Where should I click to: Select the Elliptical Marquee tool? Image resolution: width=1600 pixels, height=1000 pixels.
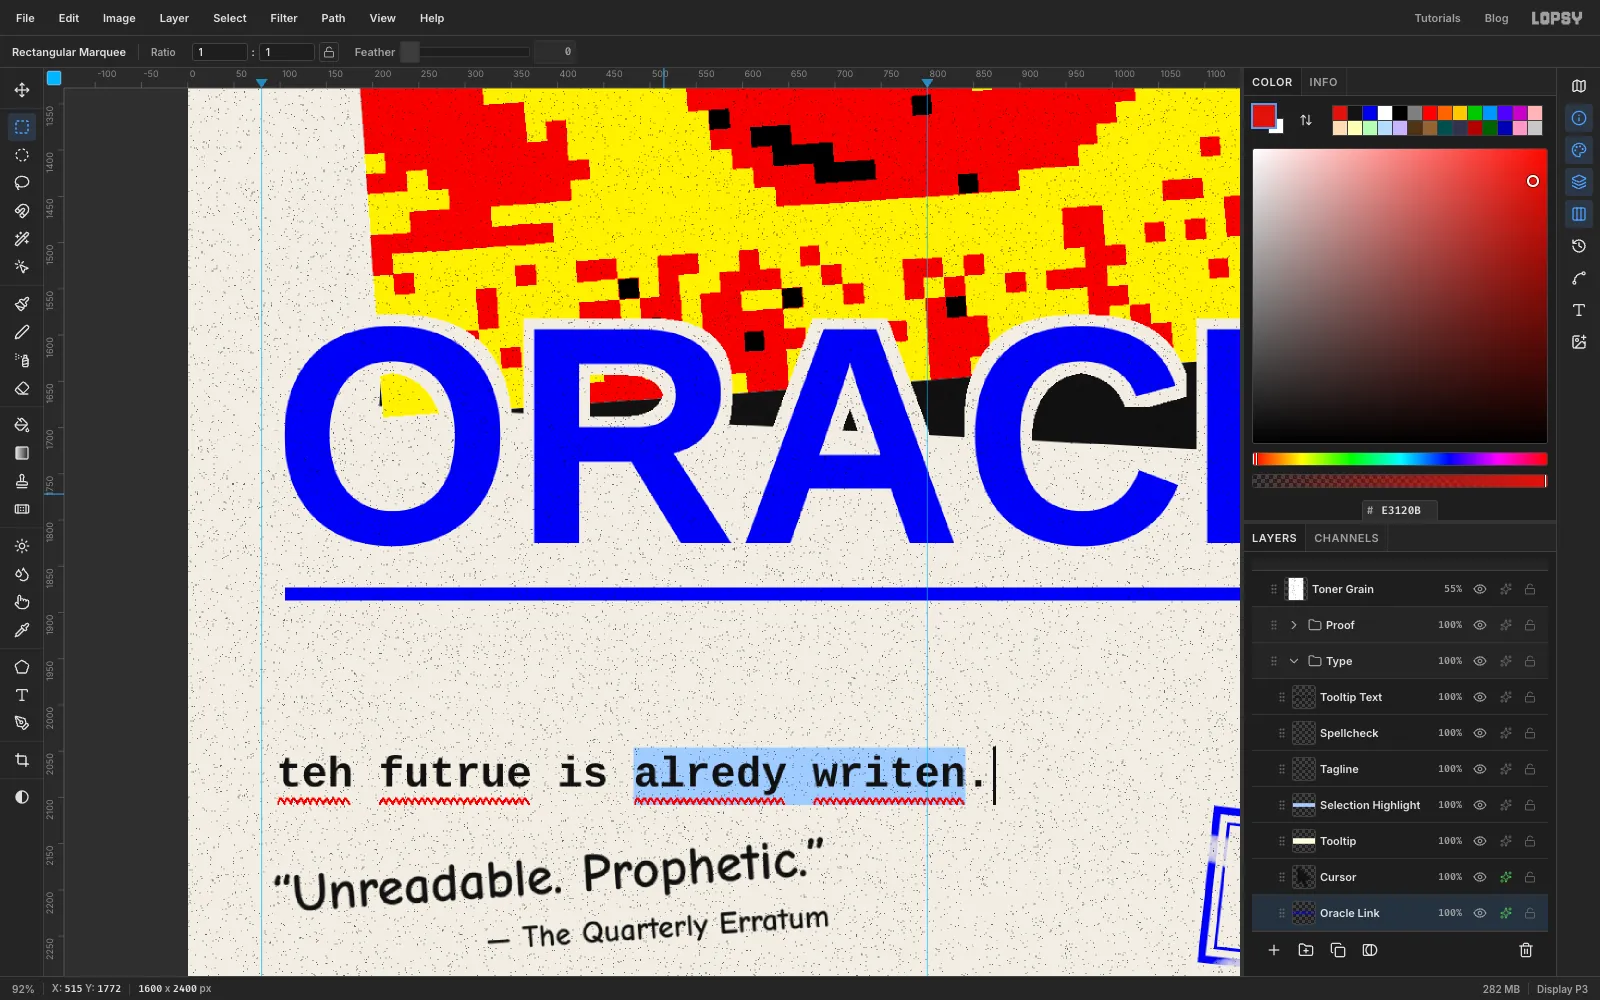coord(22,155)
